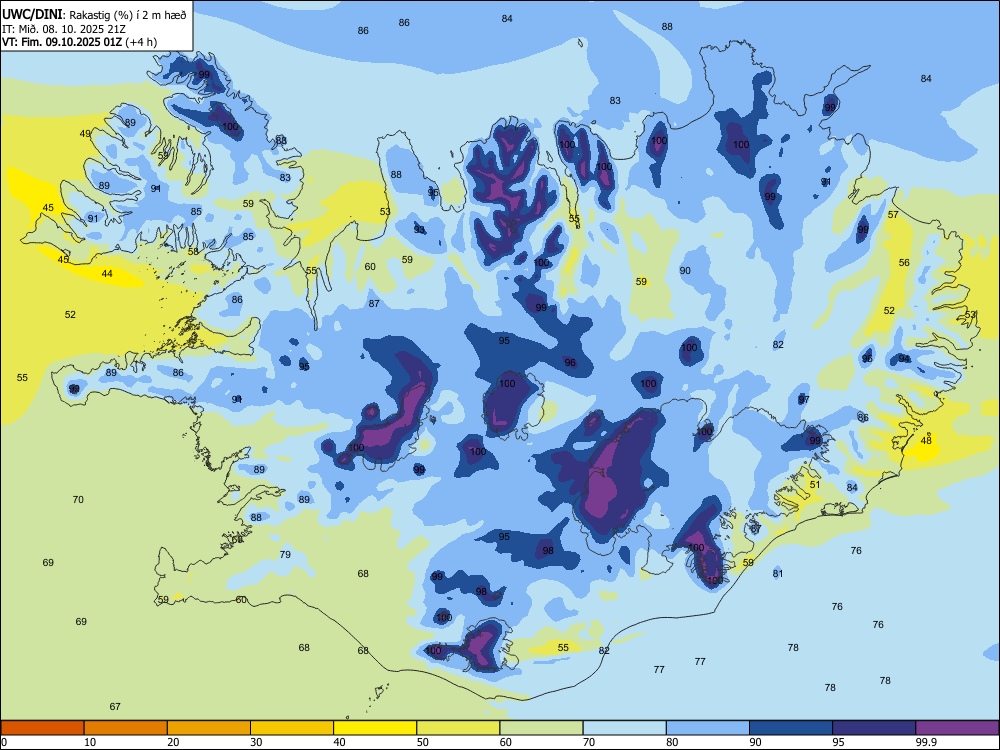This screenshot has width=1000, height=750.
Task: Click the legend tick label 20
Action: pyautogui.click(x=173, y=742)
